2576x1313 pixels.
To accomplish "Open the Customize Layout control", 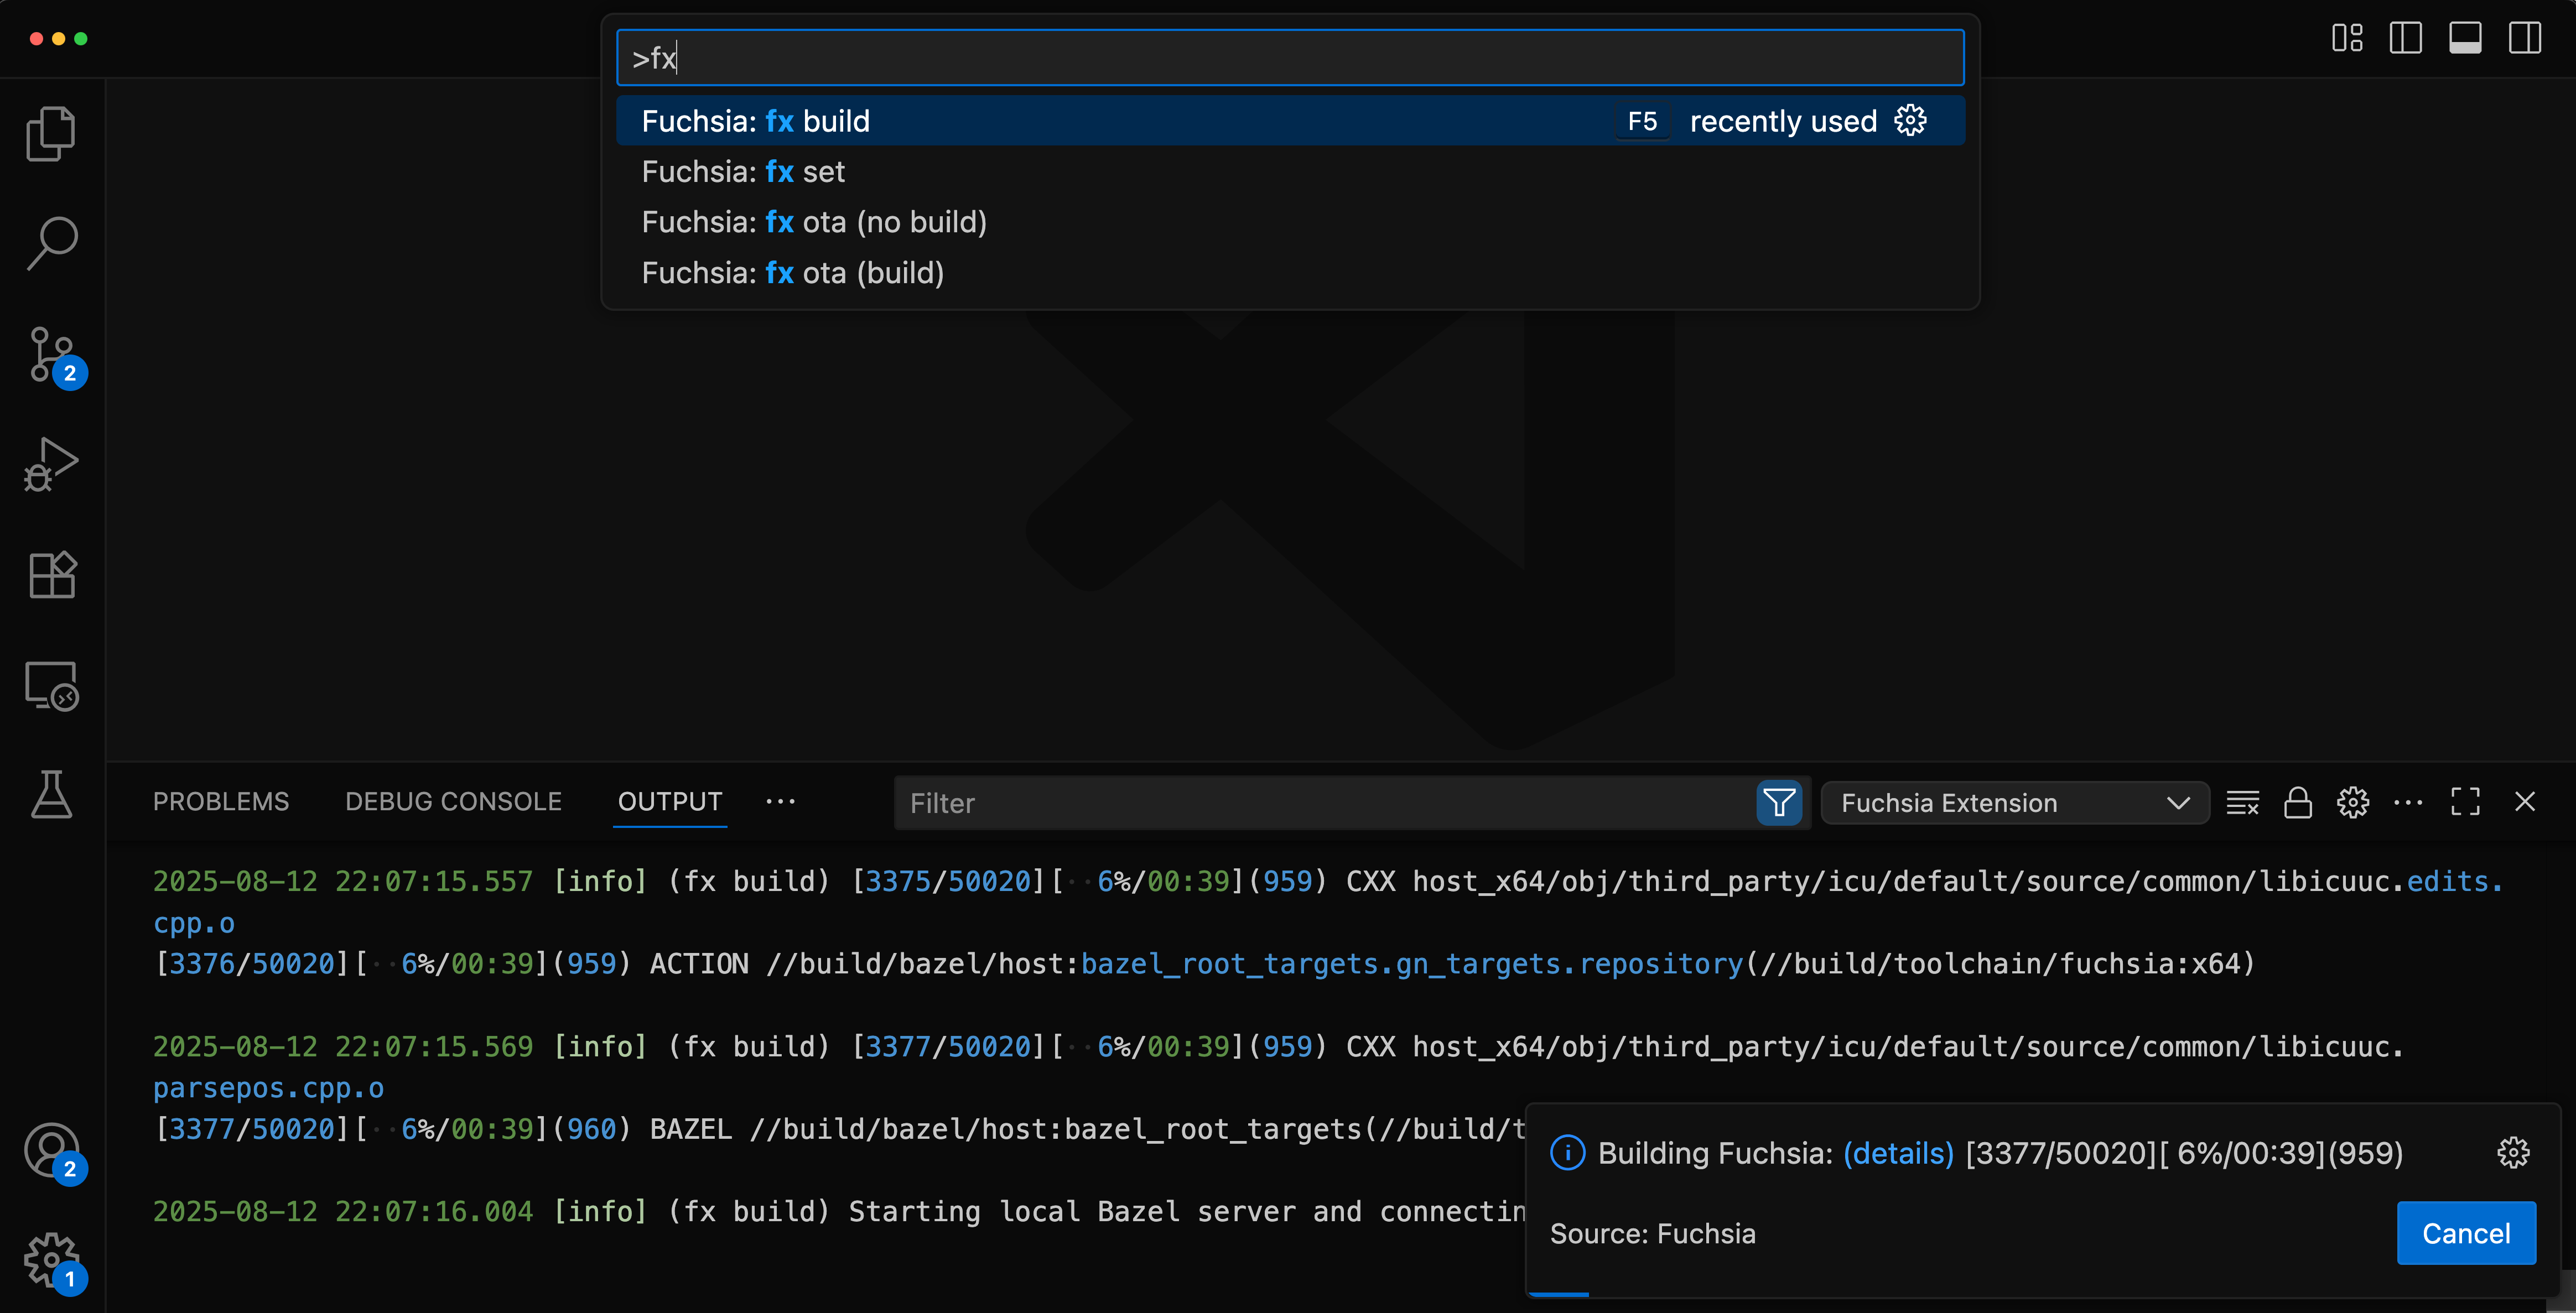I will 2346,38.
